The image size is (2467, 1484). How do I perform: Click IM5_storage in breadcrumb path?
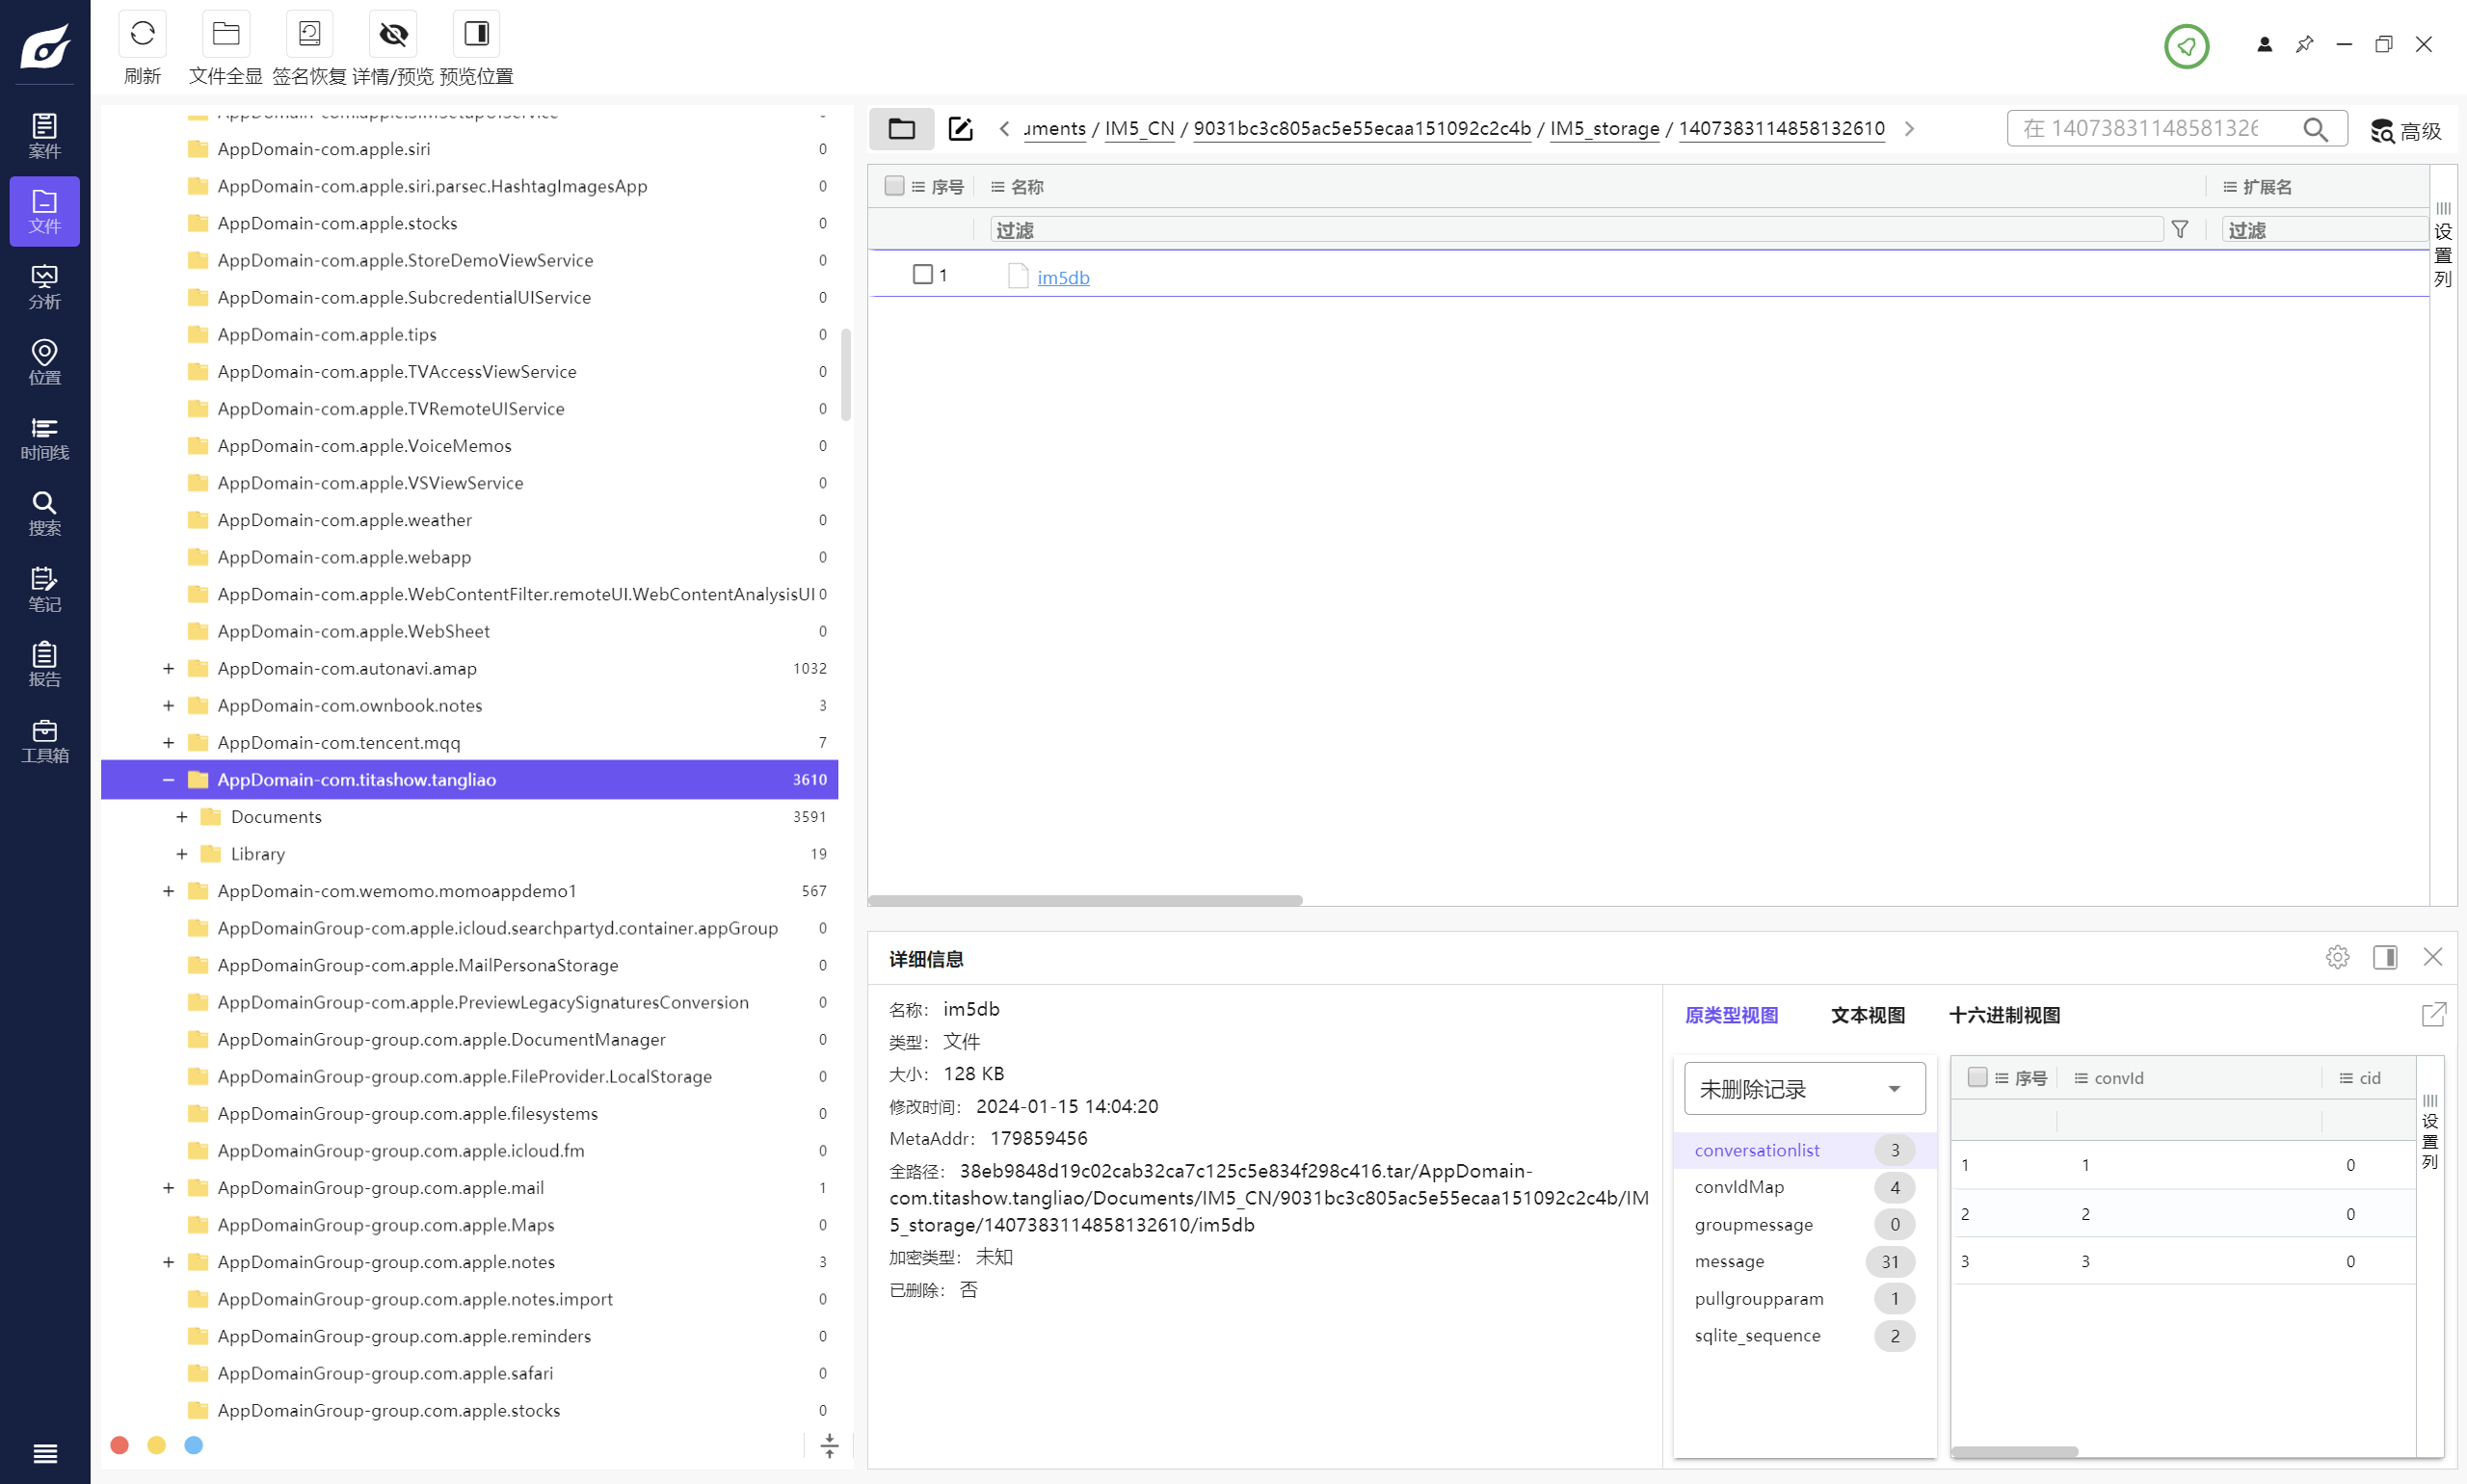(1604, 128)
